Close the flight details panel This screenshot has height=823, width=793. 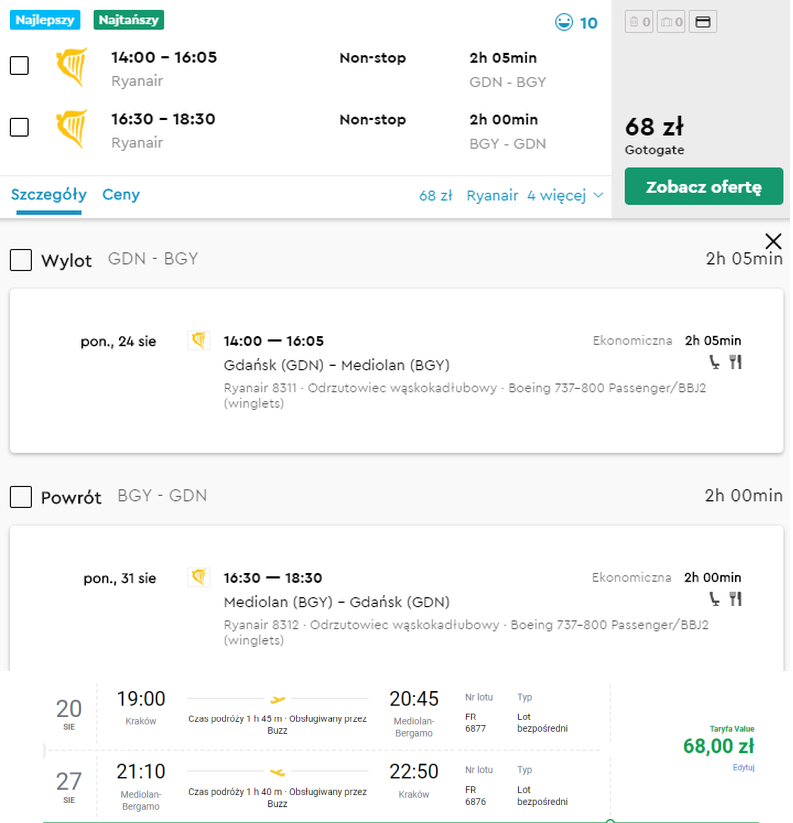[773, 241]
